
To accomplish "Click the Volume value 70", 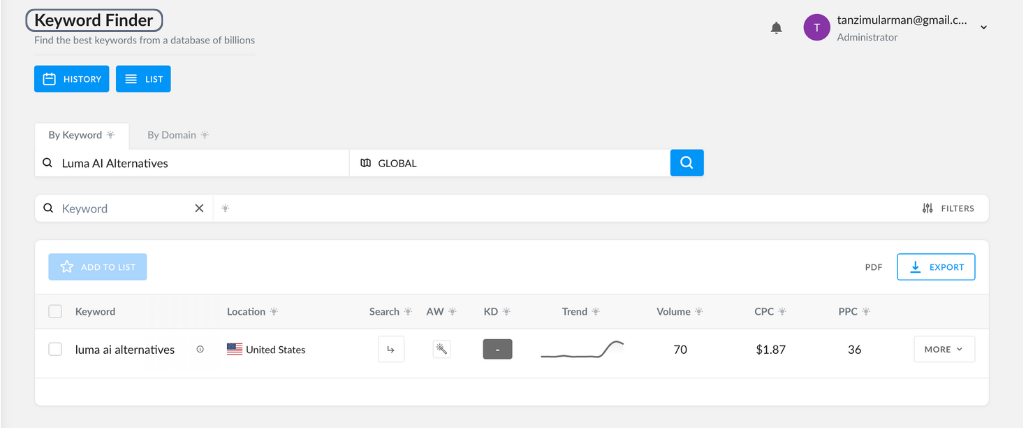I will point(680,350).
